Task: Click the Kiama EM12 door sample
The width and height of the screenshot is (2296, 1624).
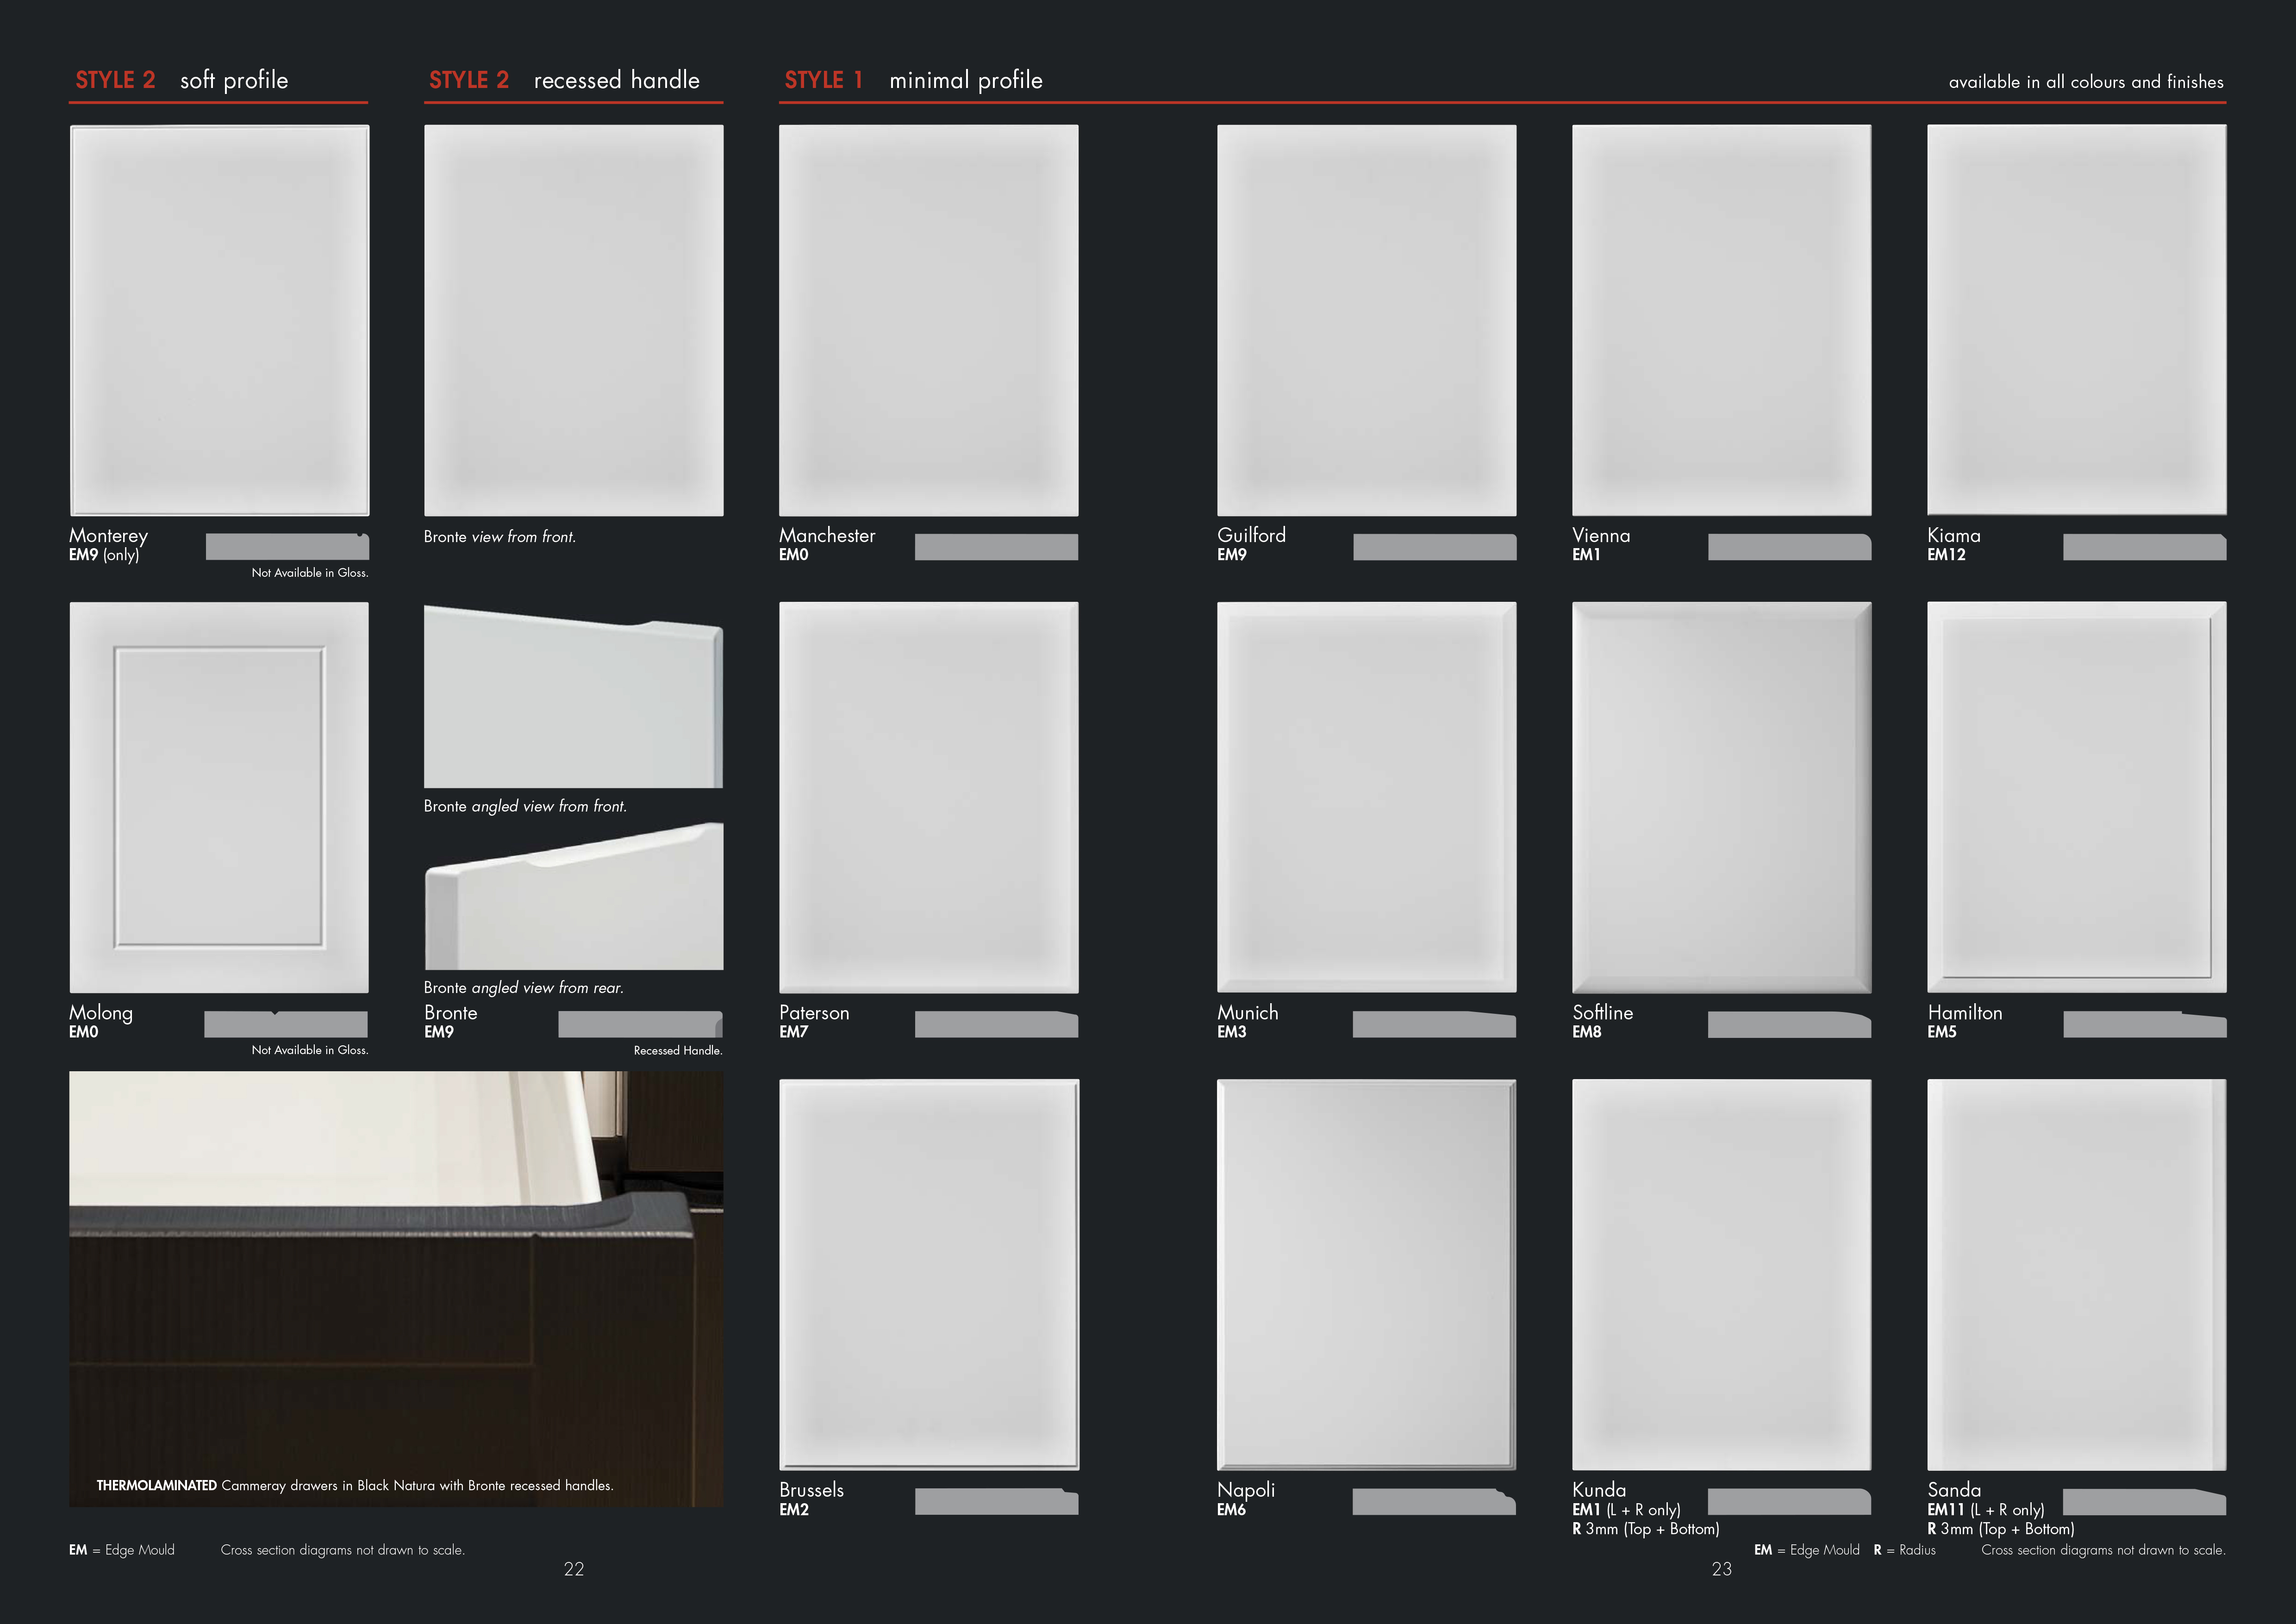Action: pos(2076,320)
